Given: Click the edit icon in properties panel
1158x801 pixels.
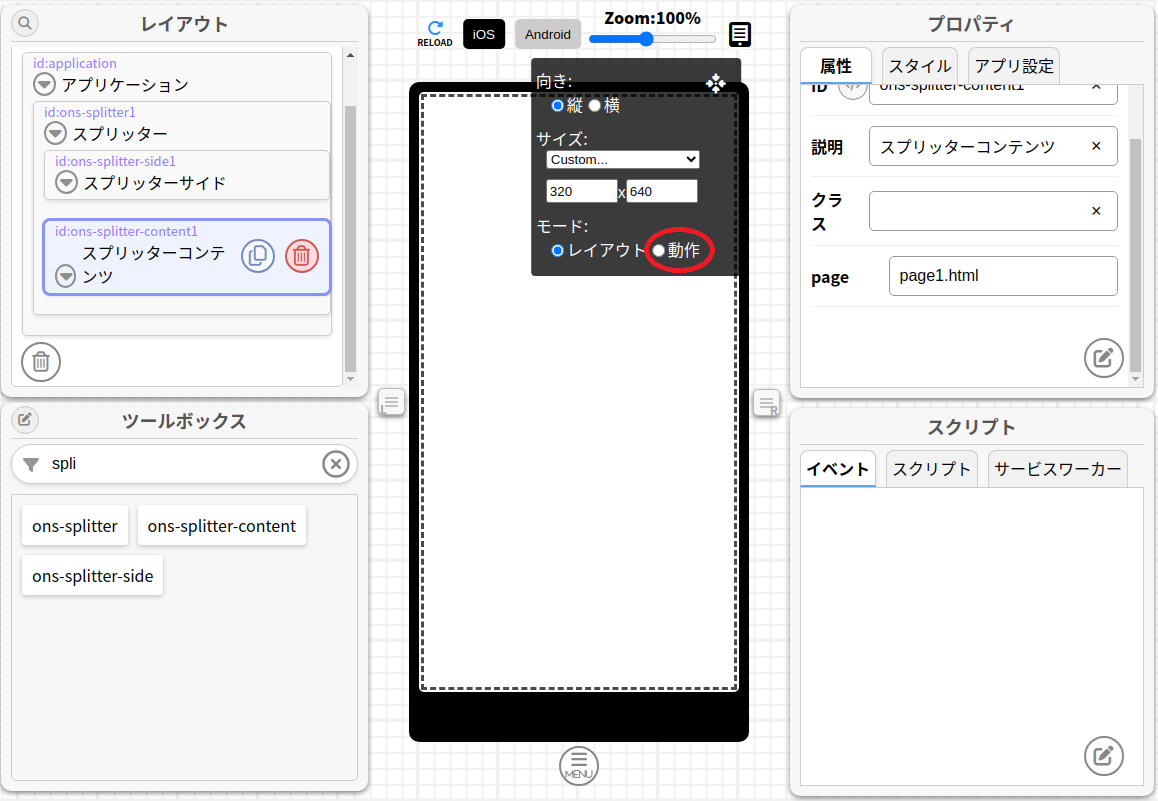Looking at the screenshot, I should 1103,357.
